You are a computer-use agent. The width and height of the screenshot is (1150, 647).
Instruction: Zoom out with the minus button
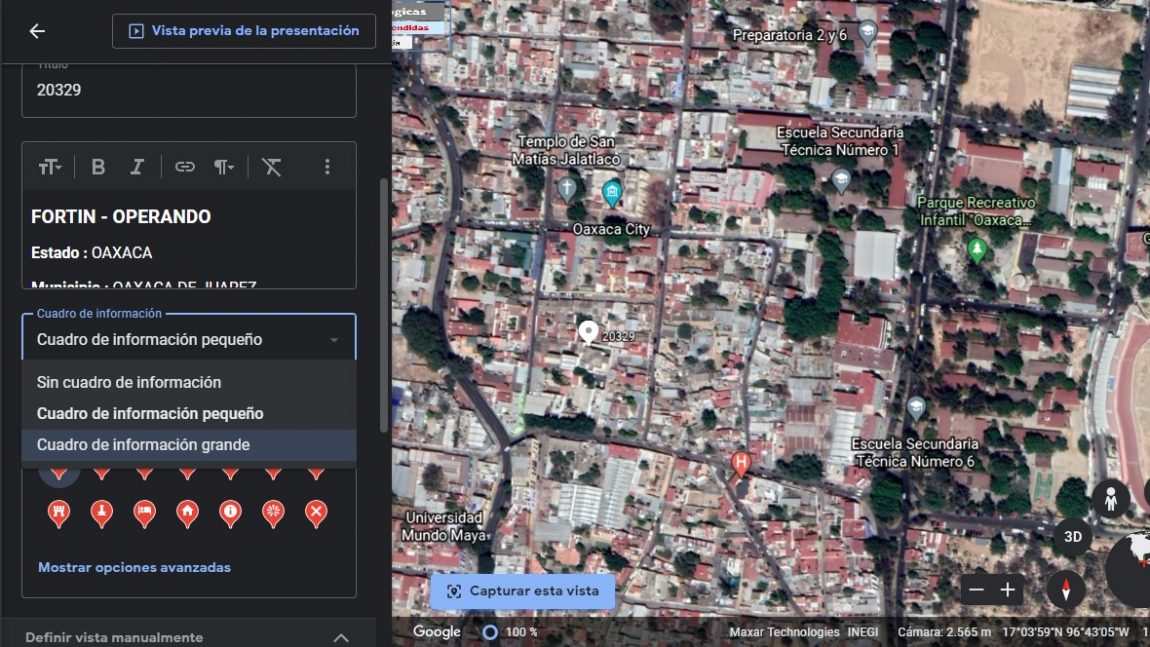tap(975, 590)
